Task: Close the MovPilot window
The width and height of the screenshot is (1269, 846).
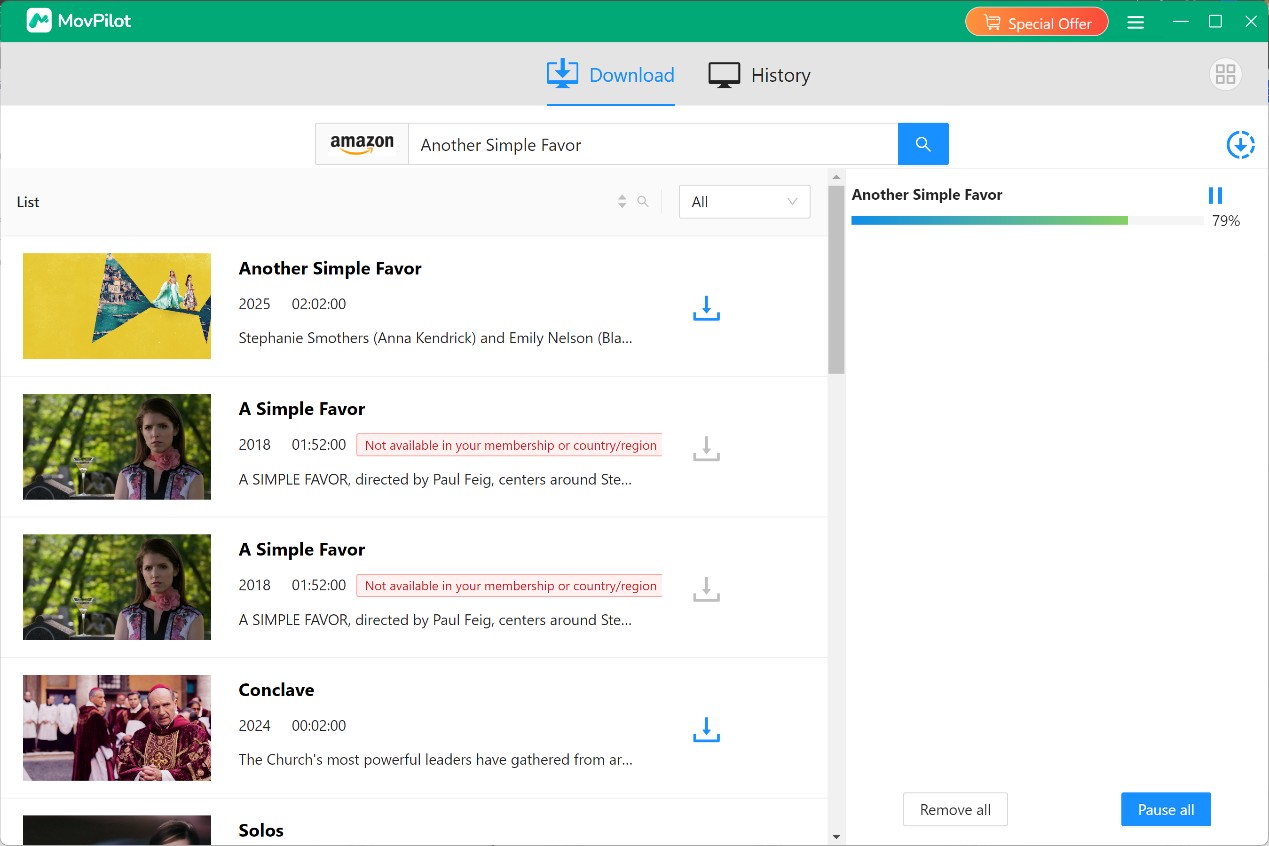Action: point(1250,21)
